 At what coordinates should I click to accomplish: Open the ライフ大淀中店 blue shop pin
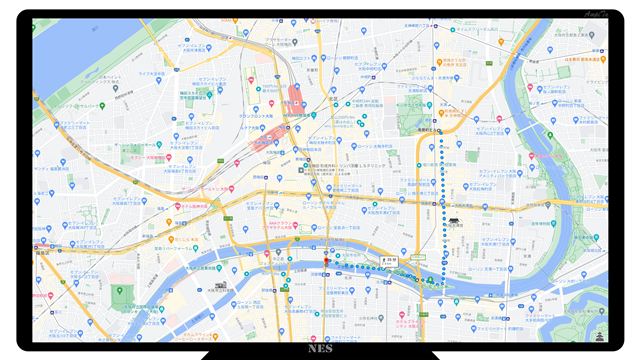[159, 80]
